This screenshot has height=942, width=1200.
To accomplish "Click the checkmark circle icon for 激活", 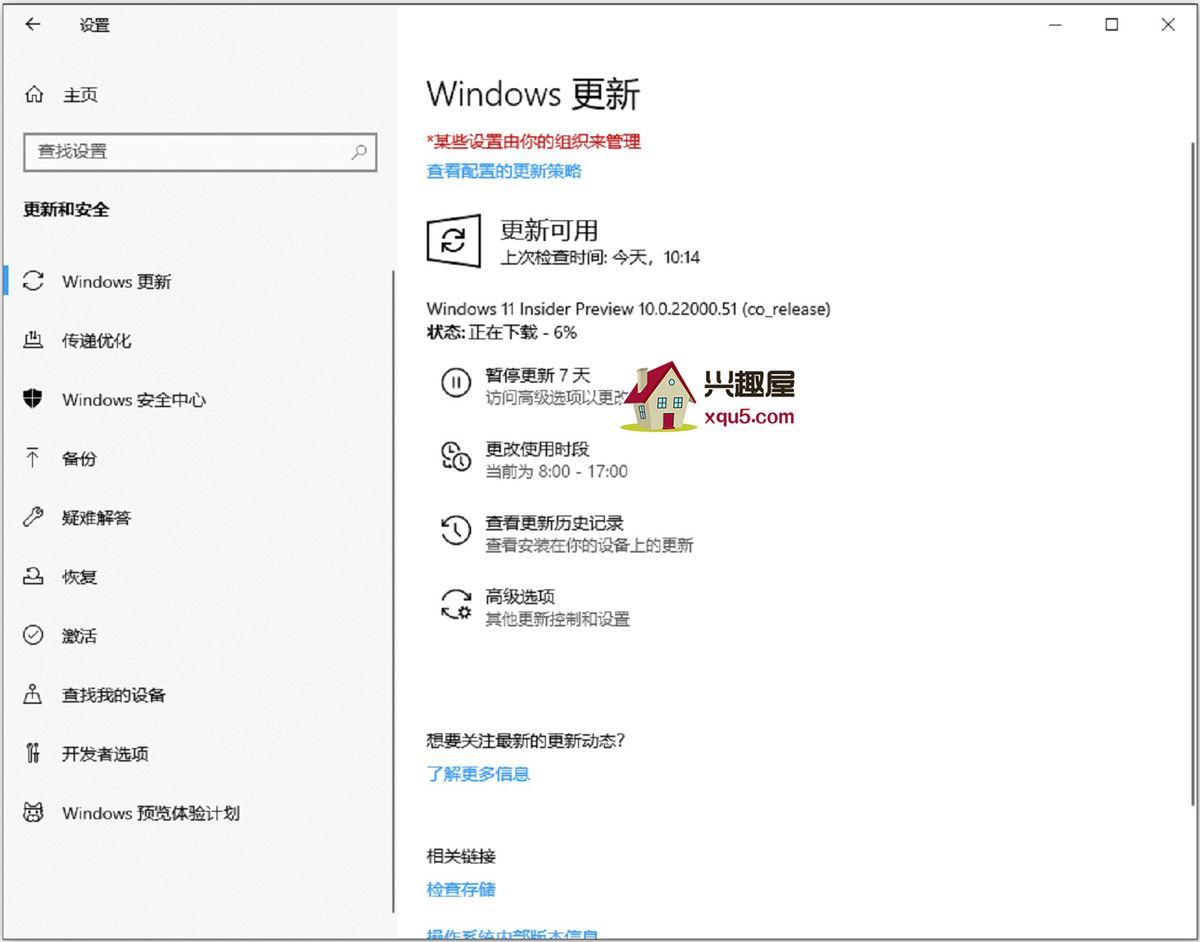I will tap(34, 635).
